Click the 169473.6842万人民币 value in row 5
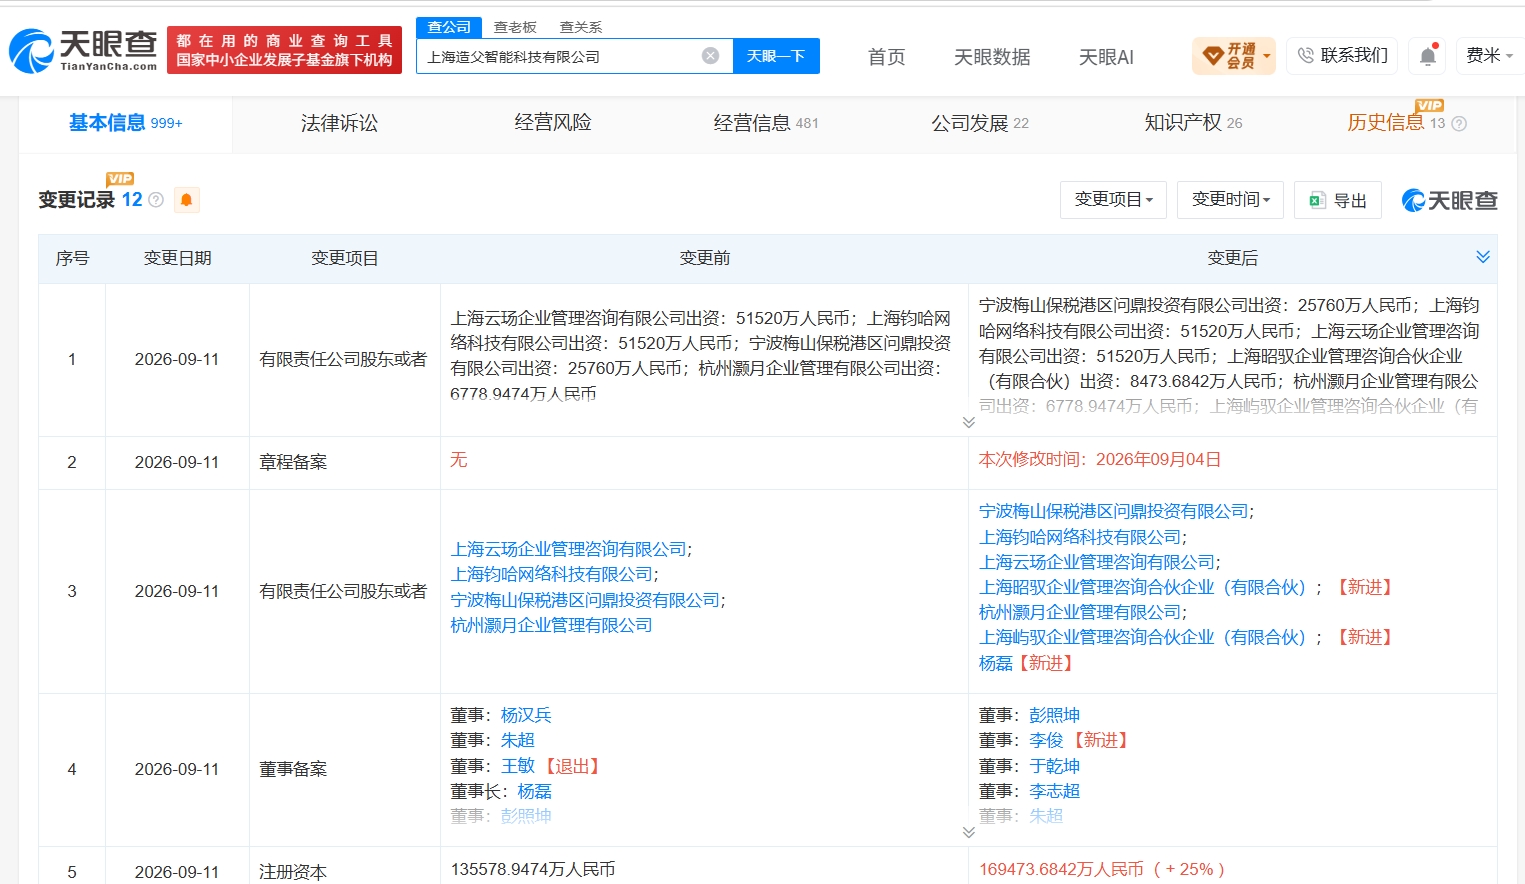This screenshot has height=884, width=1525. pos(1061,869)
